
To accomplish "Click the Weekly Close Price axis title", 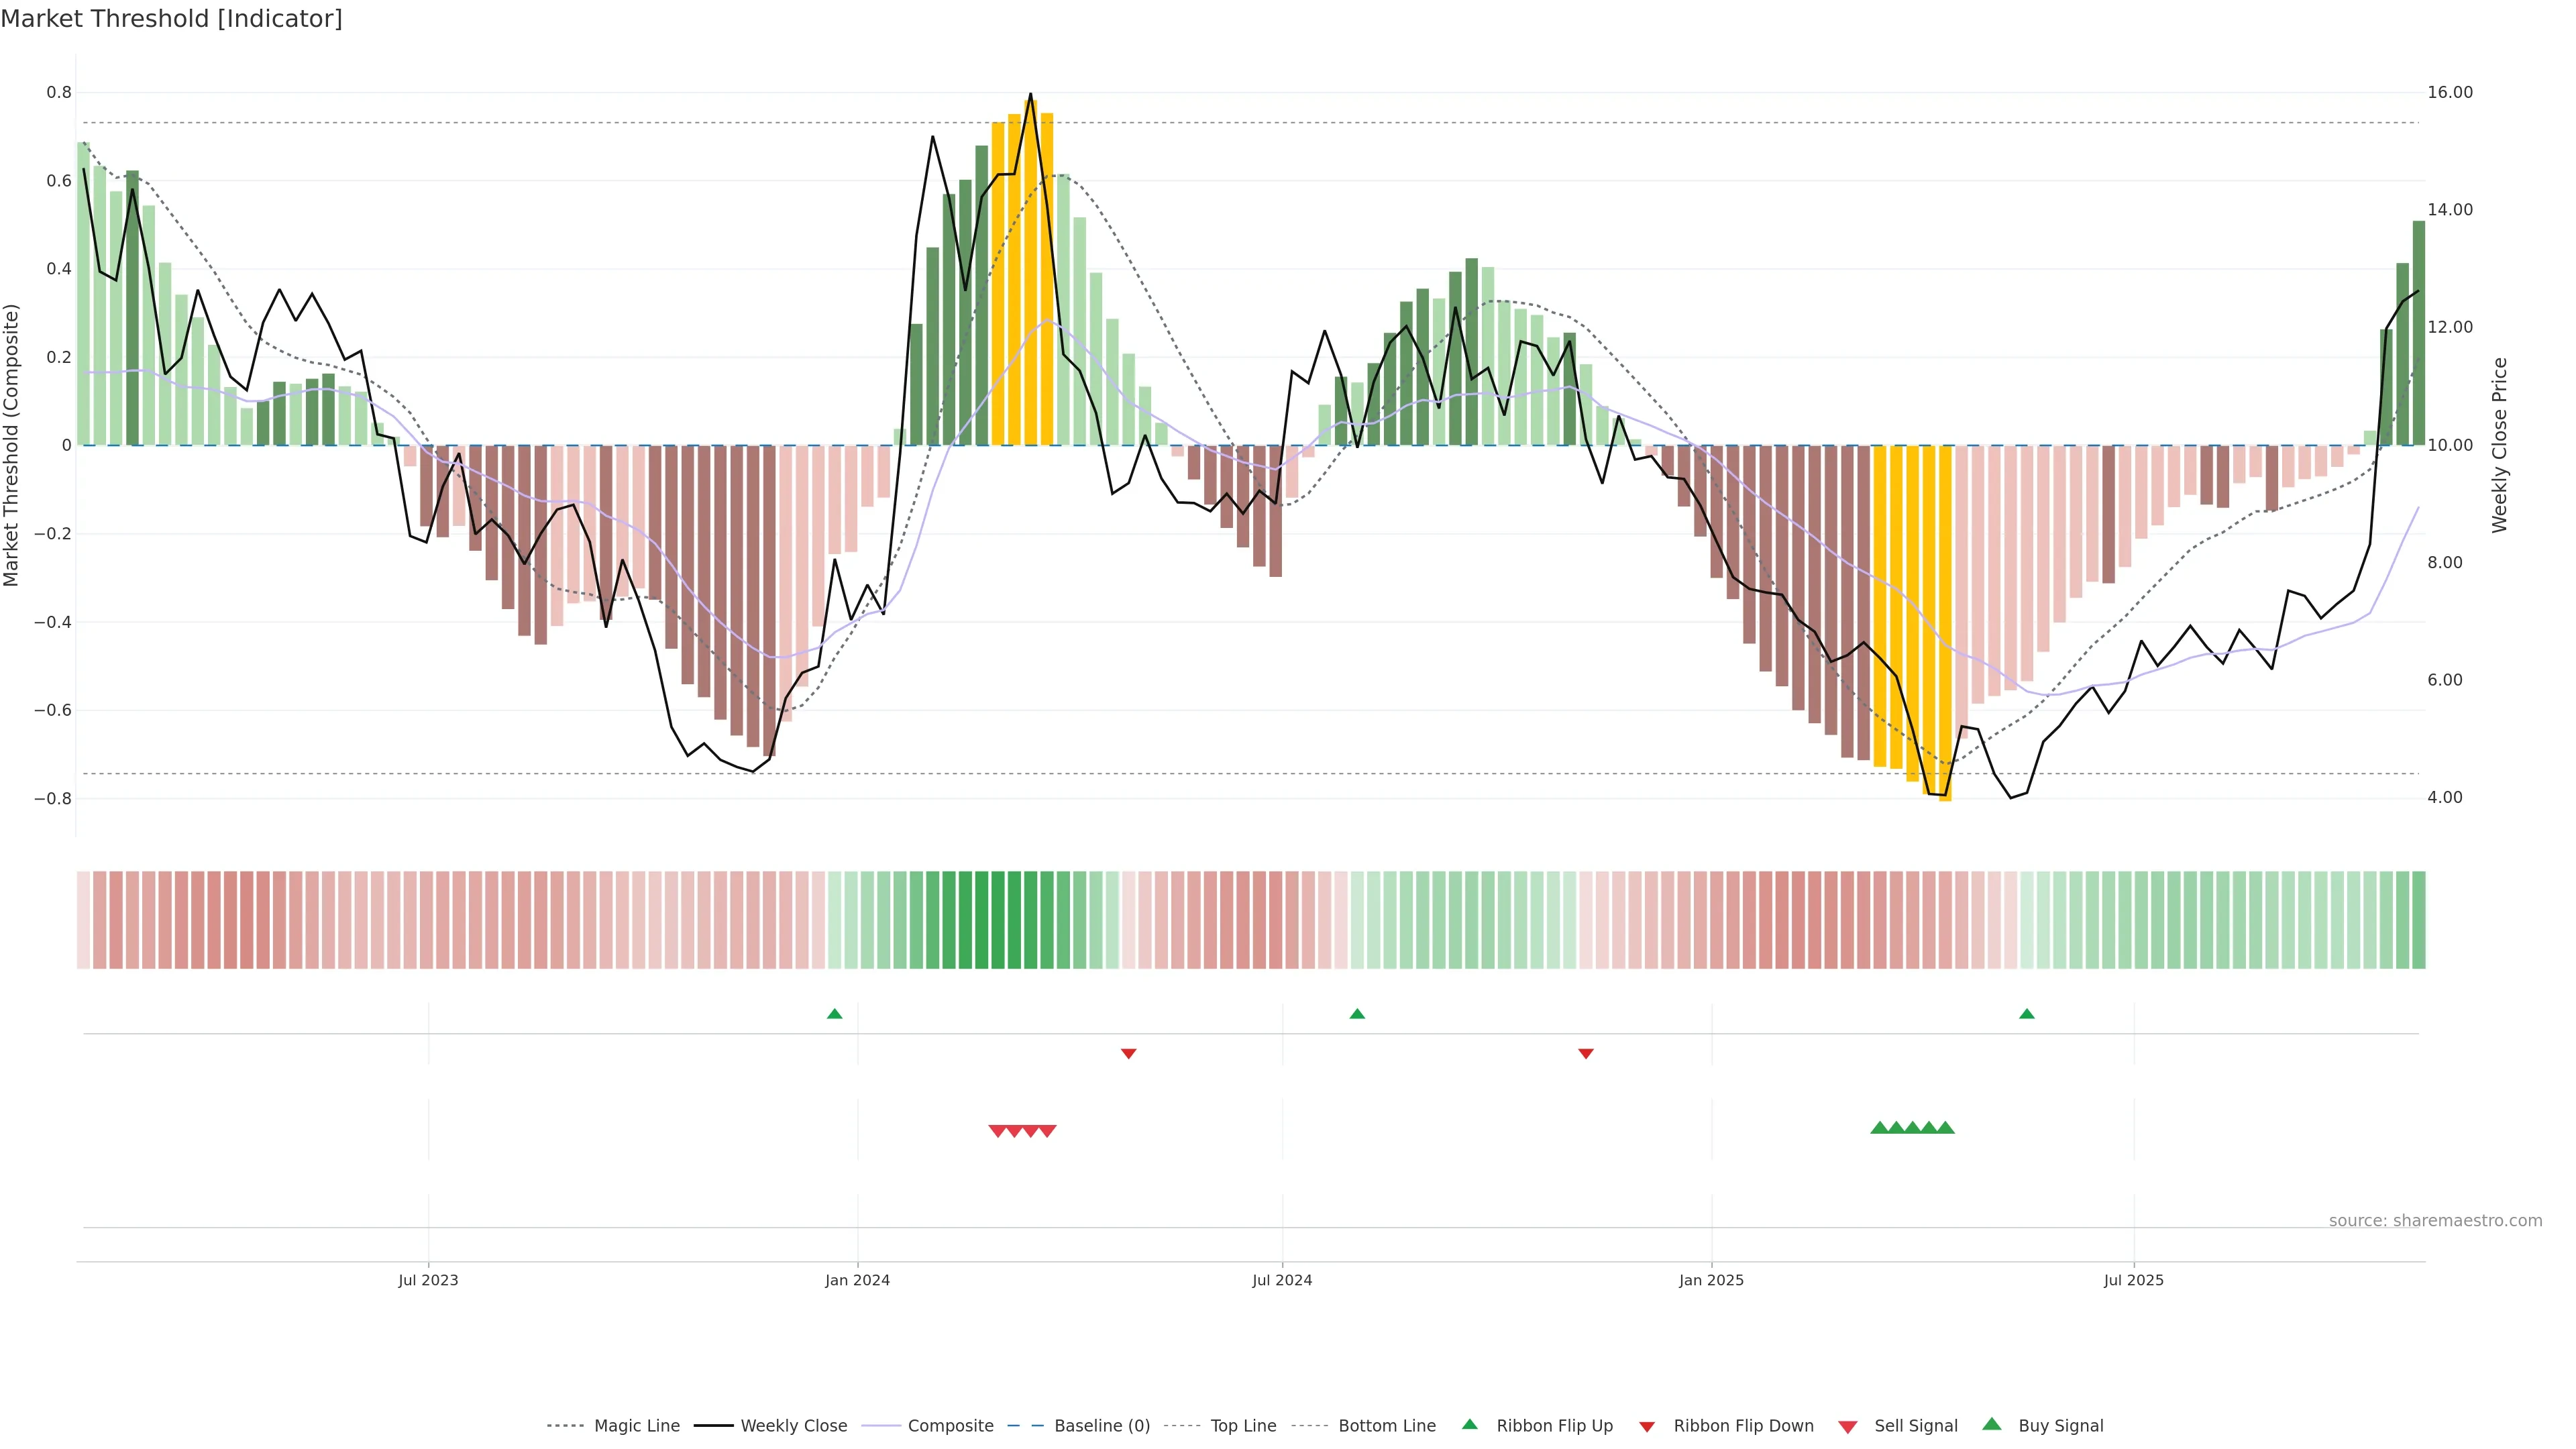I will point(2500,445).
